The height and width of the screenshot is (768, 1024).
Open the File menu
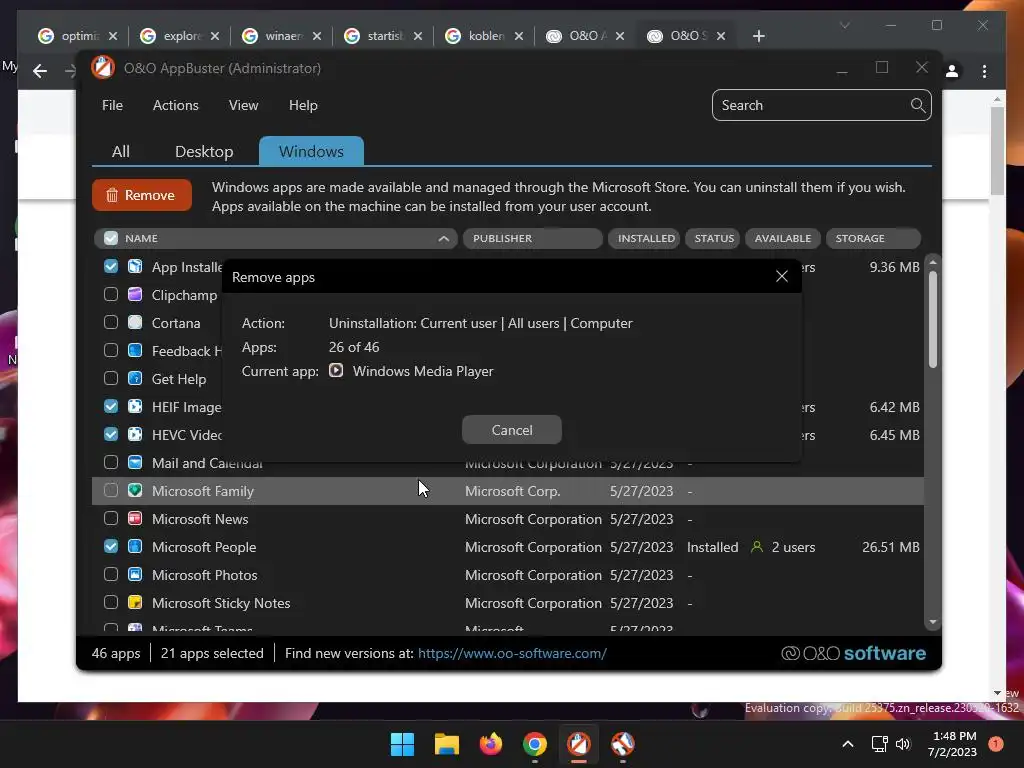click(112, 105)
